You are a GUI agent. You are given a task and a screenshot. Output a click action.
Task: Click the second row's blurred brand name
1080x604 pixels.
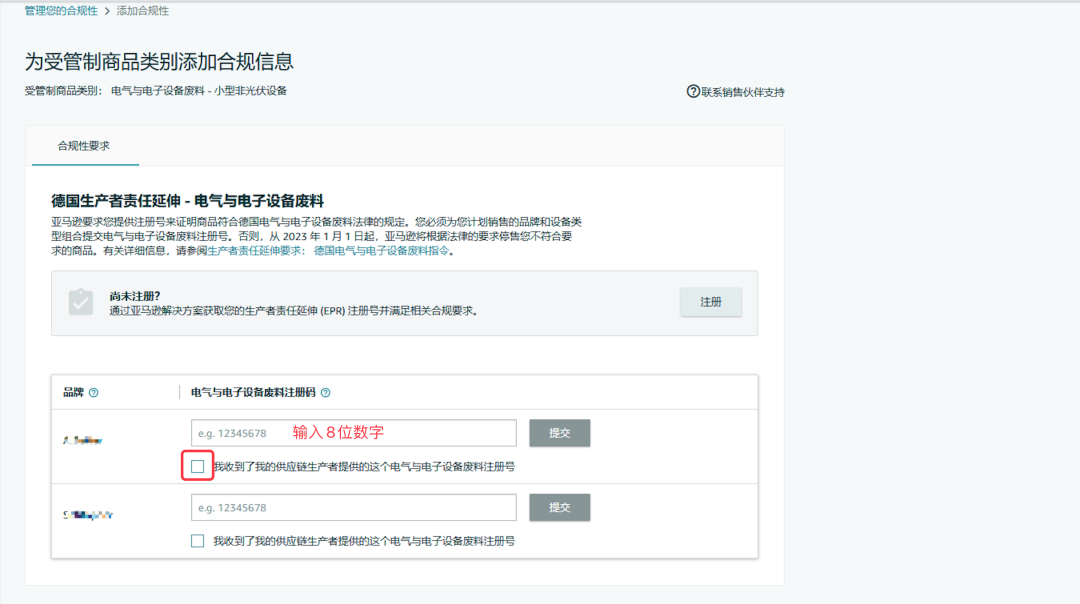[x=88, y=514]
